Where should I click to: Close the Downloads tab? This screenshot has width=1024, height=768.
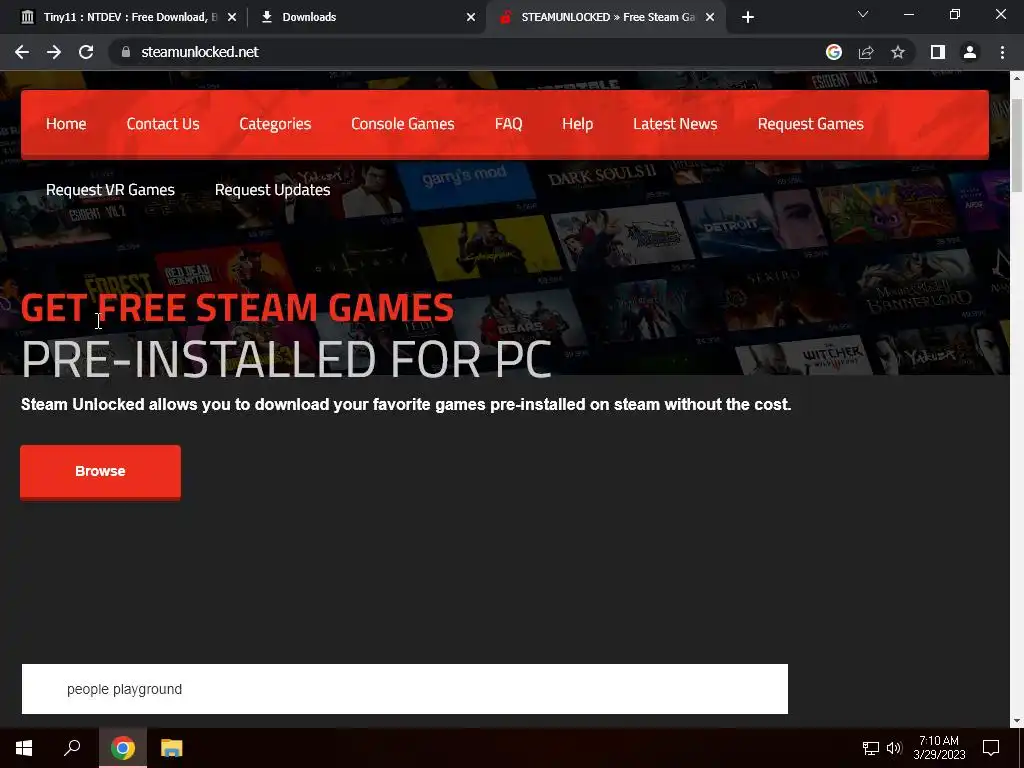click(471, 17)
